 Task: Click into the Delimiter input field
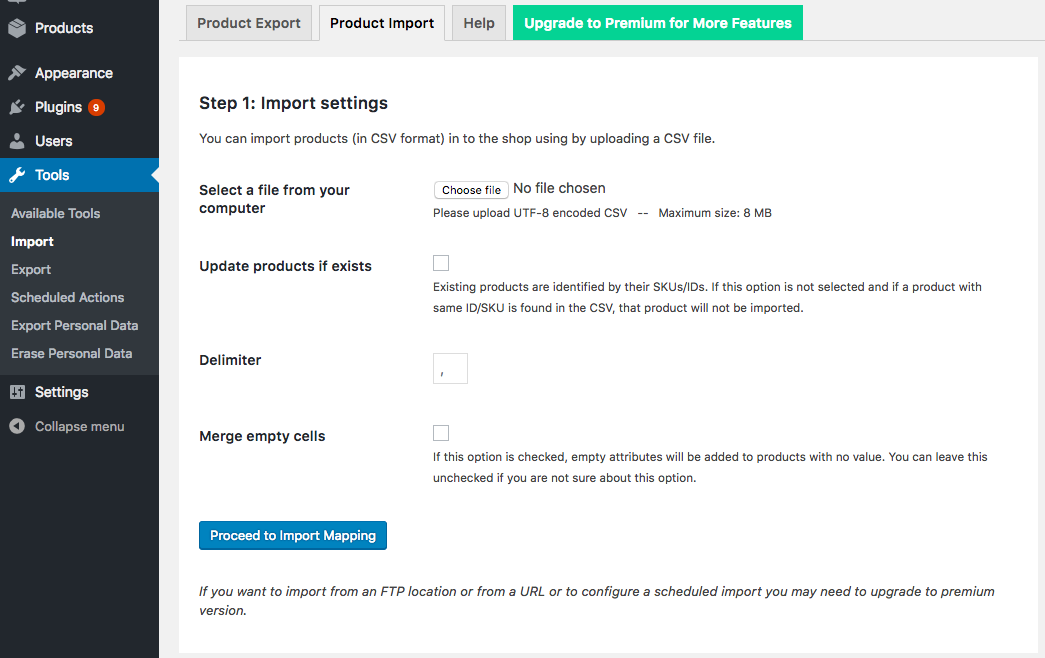(451, 369)
